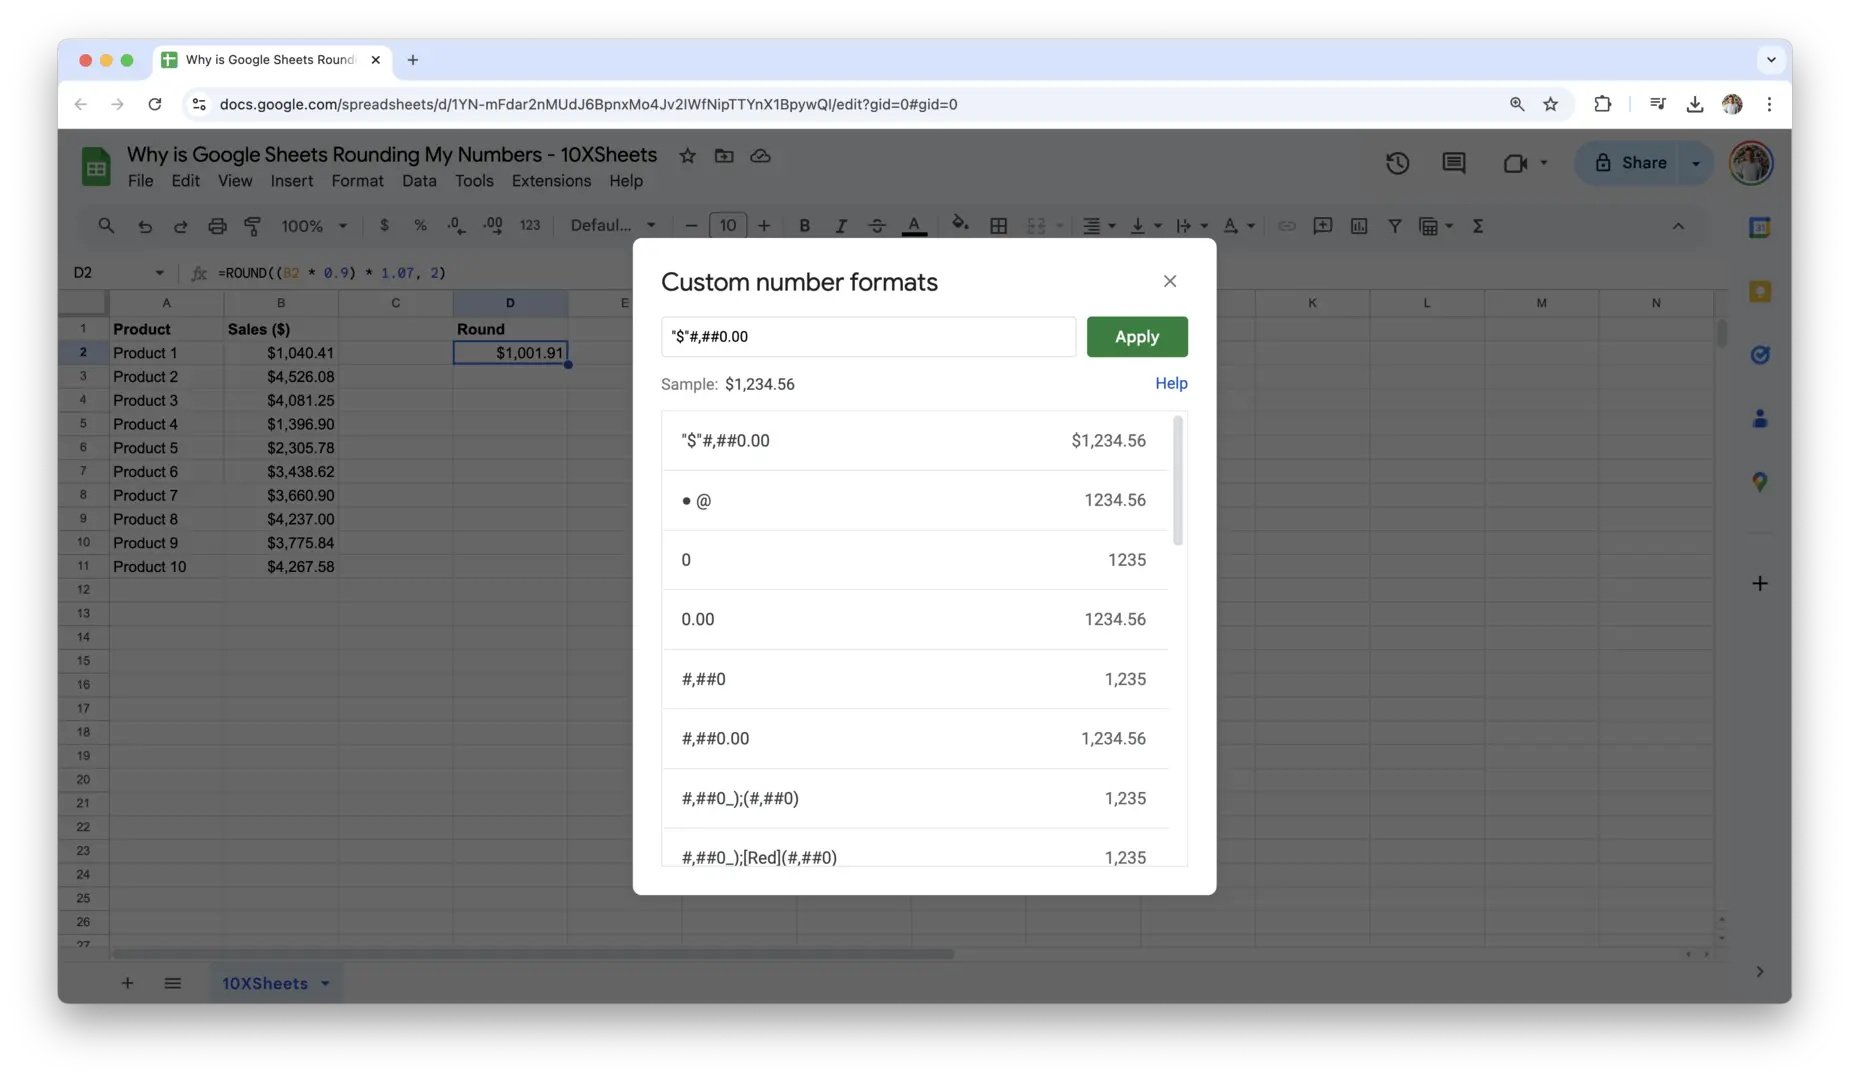Click the green Apply button
This screenshot has height=1080, width=1850.
click(x=1137, y=337)
